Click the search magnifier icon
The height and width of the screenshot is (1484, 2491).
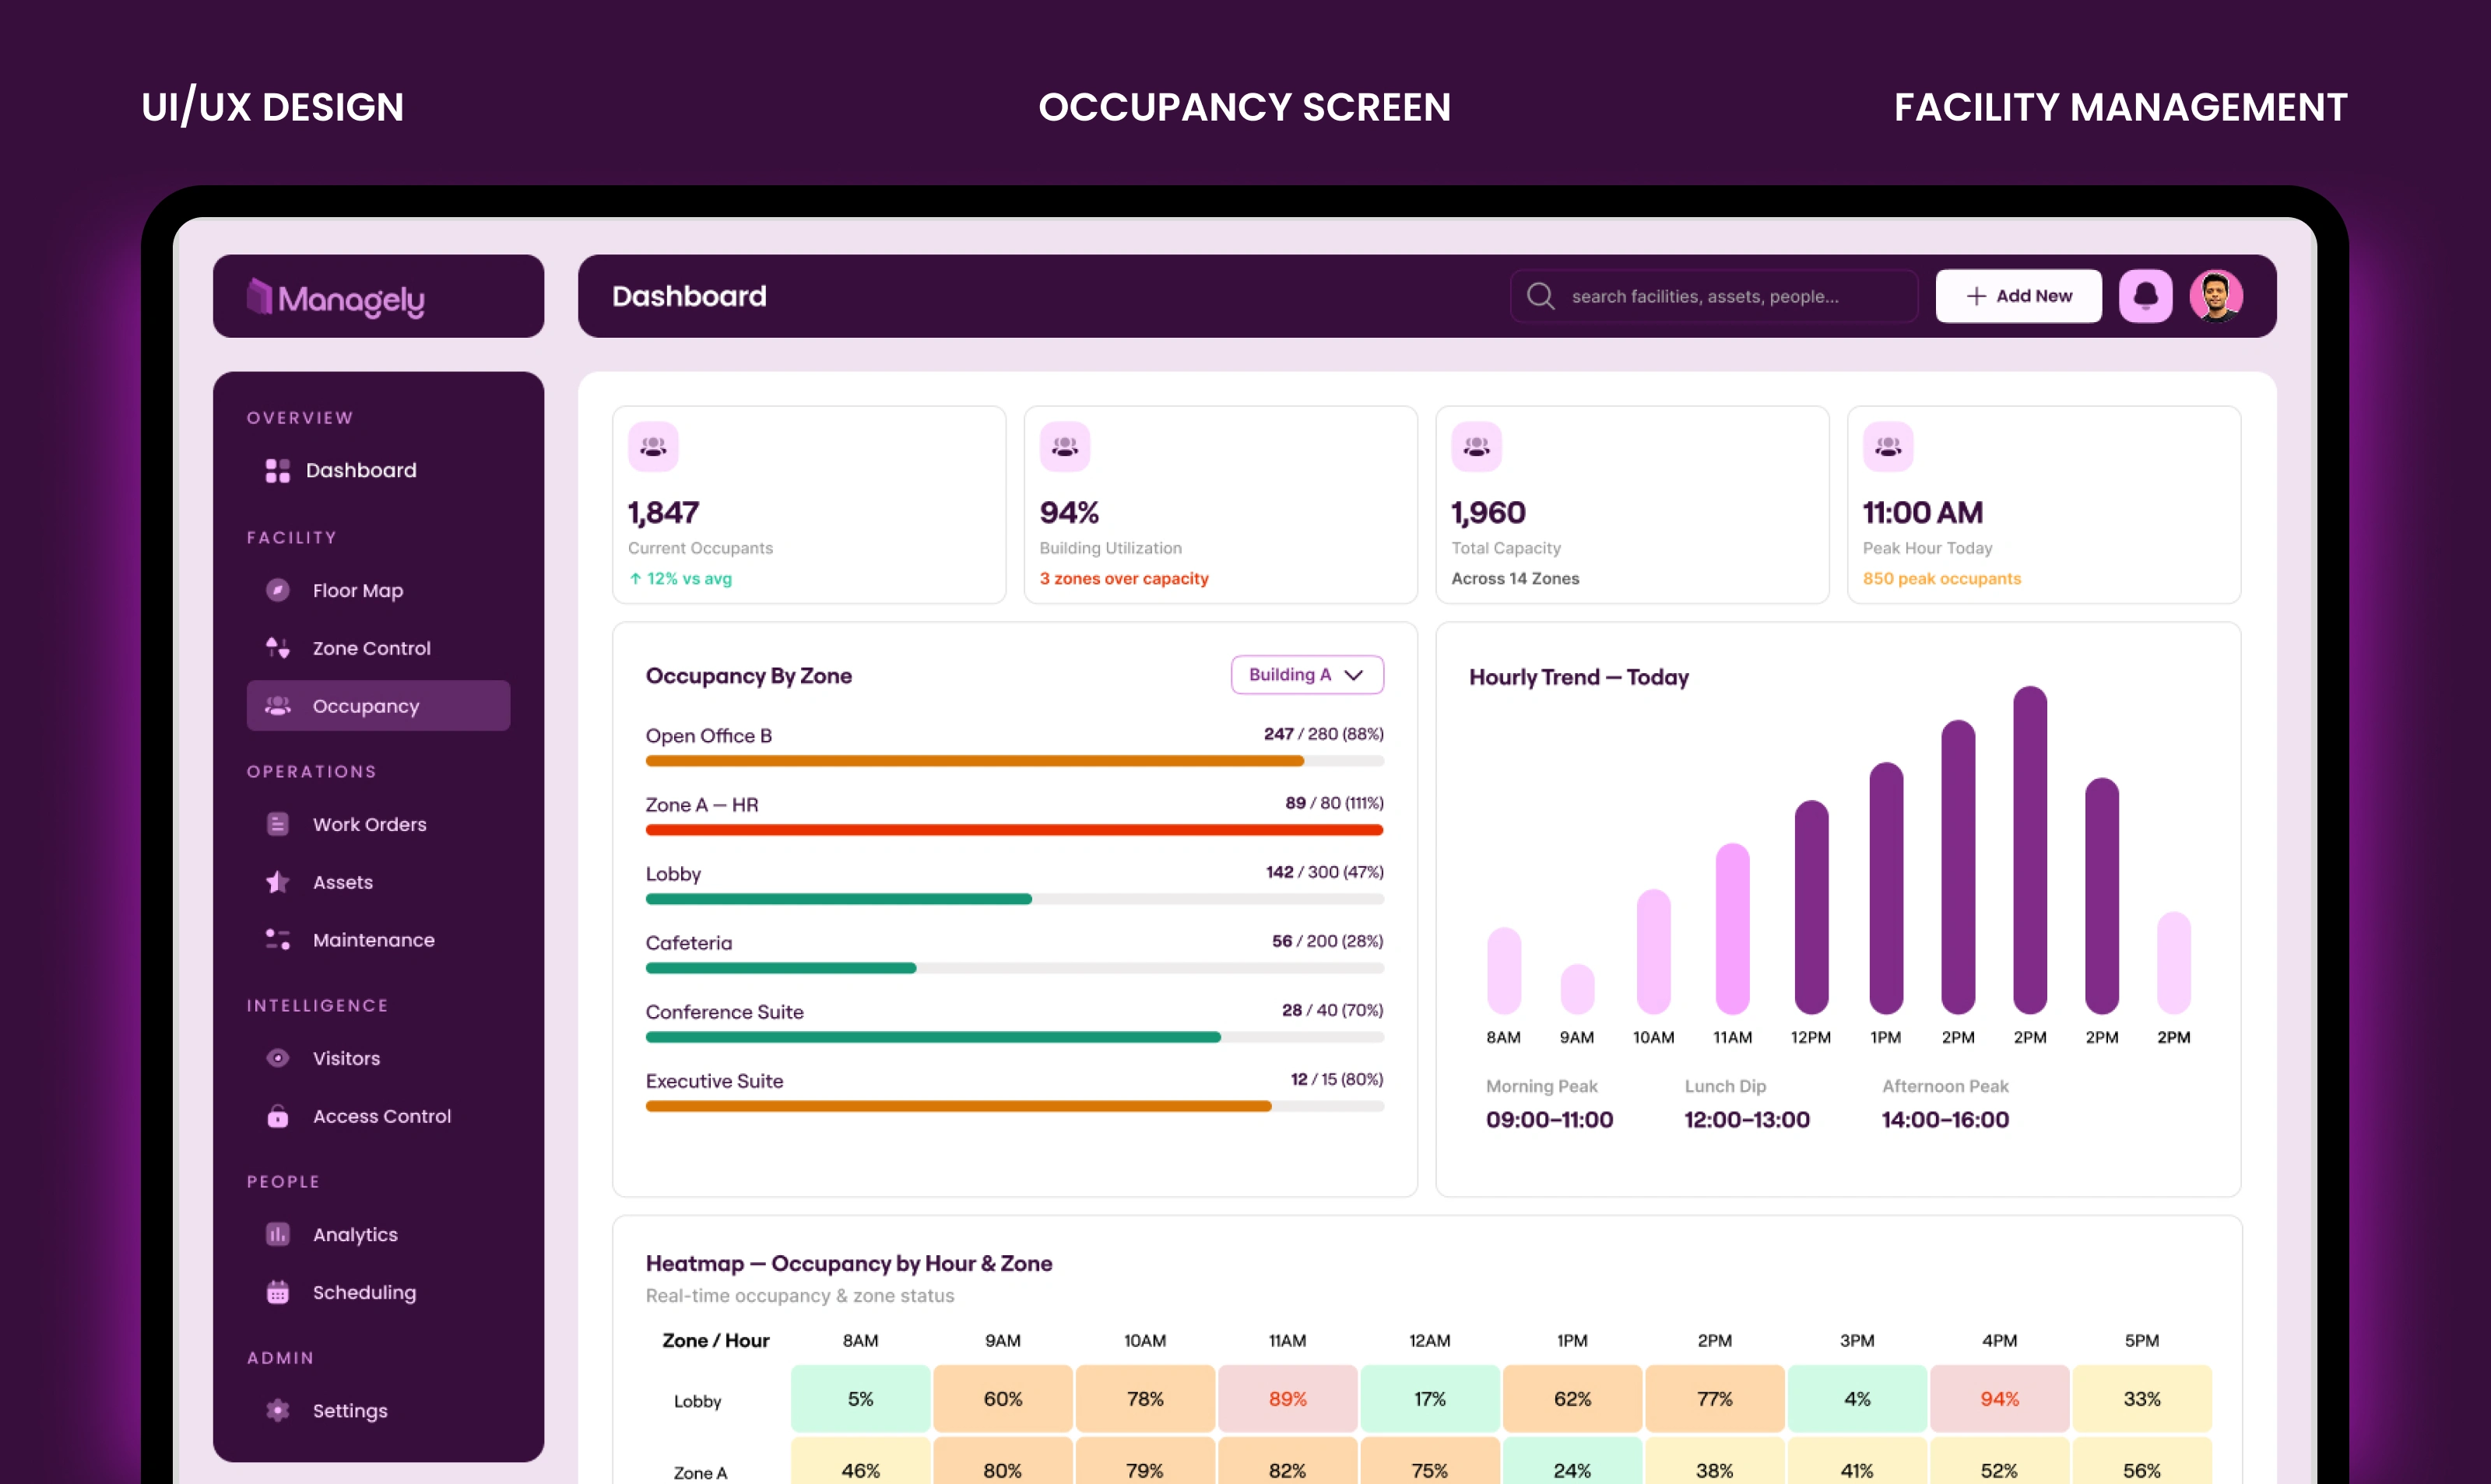click(x=1540, y=296)
